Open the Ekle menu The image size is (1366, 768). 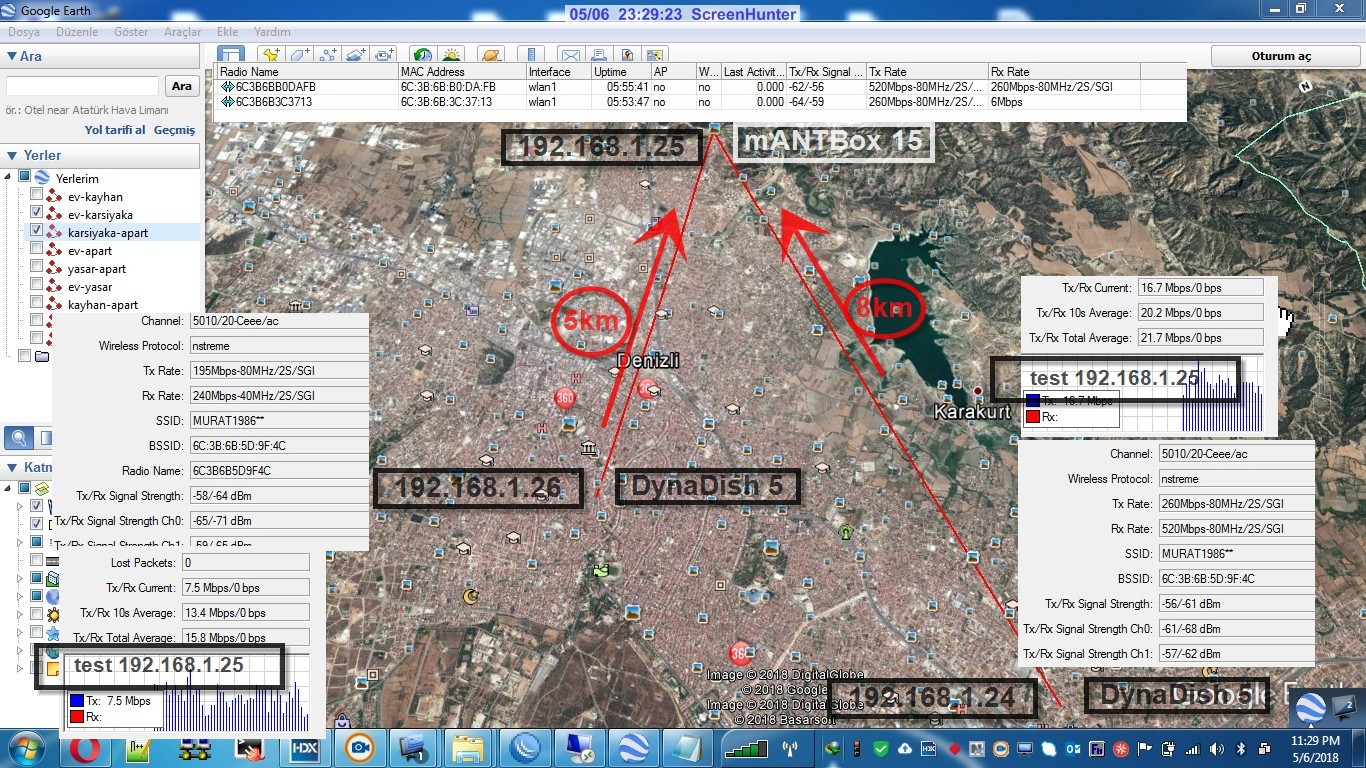227,32
